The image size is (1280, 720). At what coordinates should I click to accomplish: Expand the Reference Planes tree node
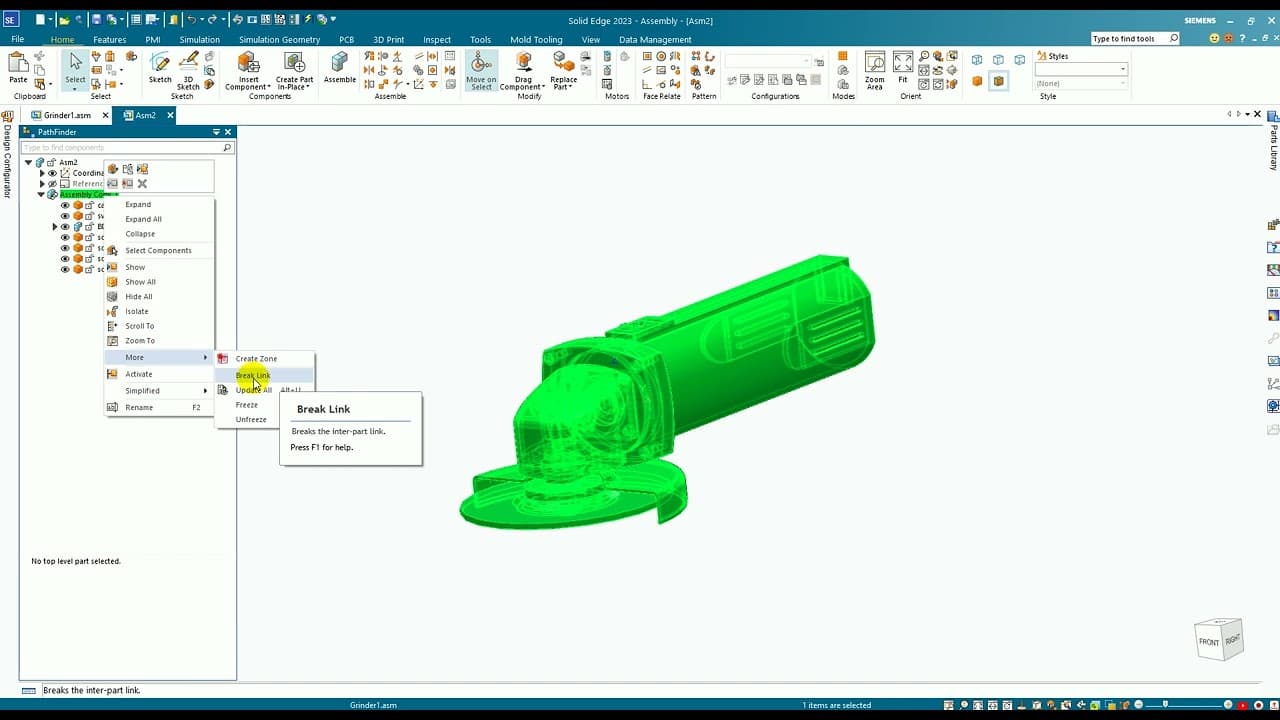click(x=42, y=184)
